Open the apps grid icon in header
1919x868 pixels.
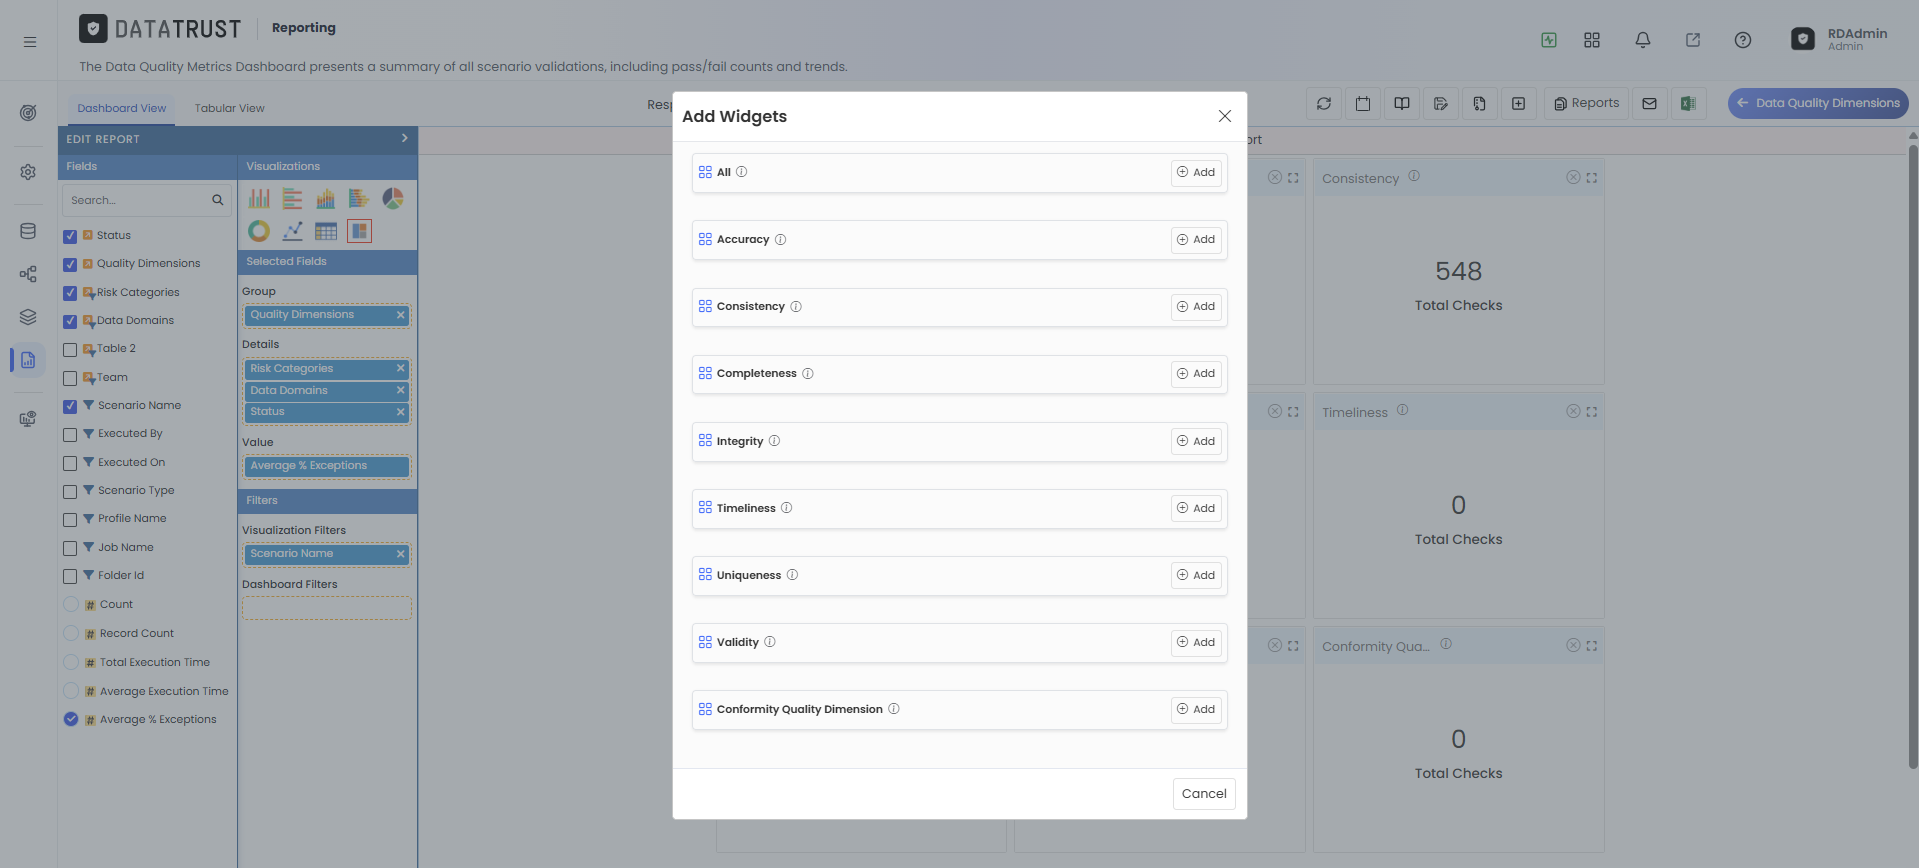click(x=1592, y=40)
